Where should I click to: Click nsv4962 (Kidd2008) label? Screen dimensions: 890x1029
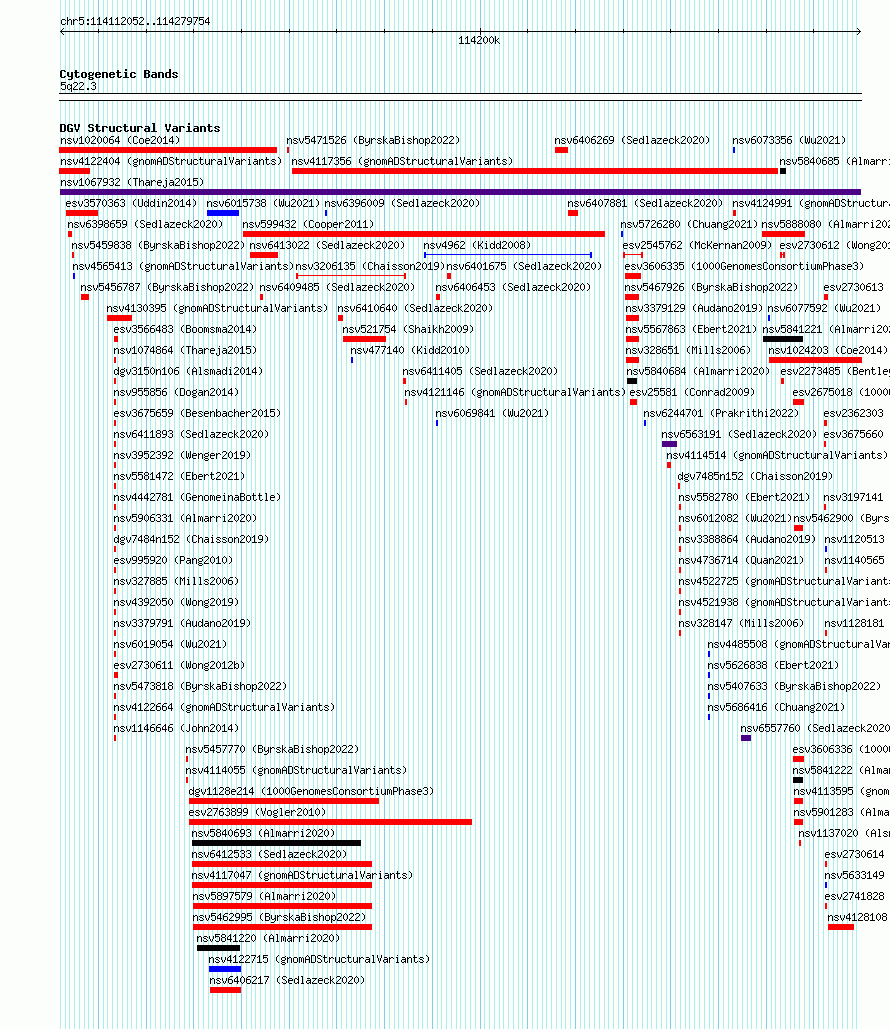click(477, 245)
